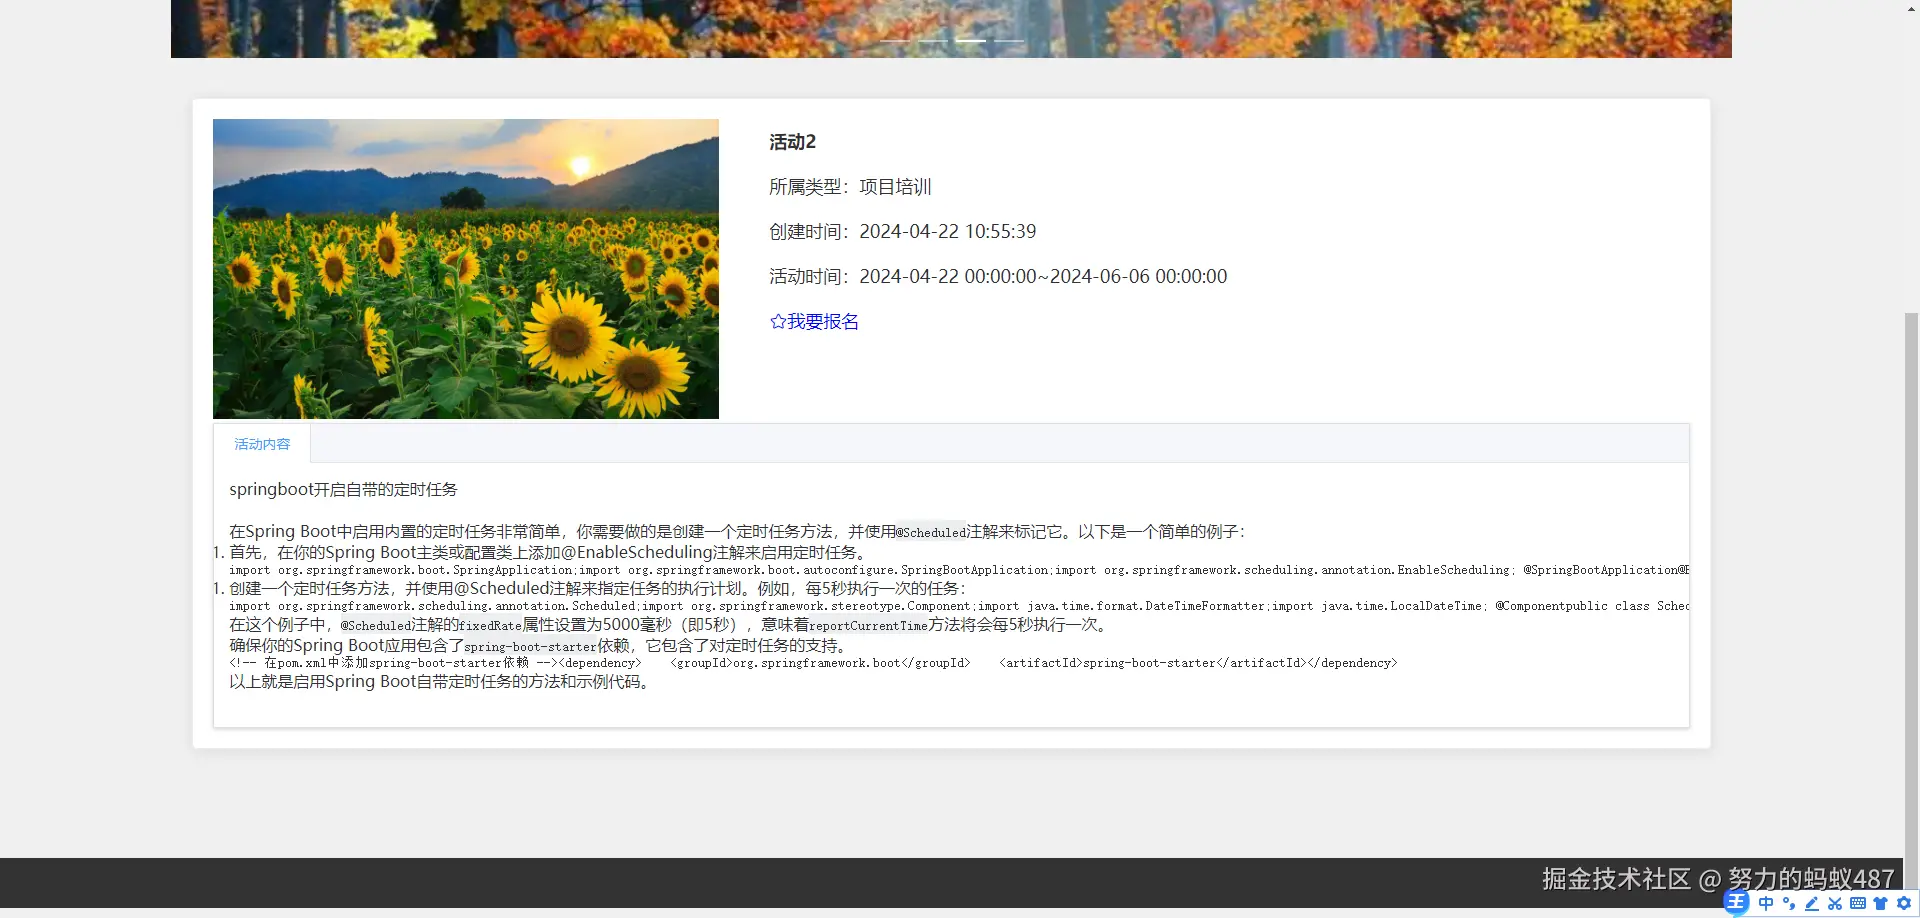This screenshot has height=918, width=1920.
Task: Click the input method logo icon
Action: point(1736,904)
